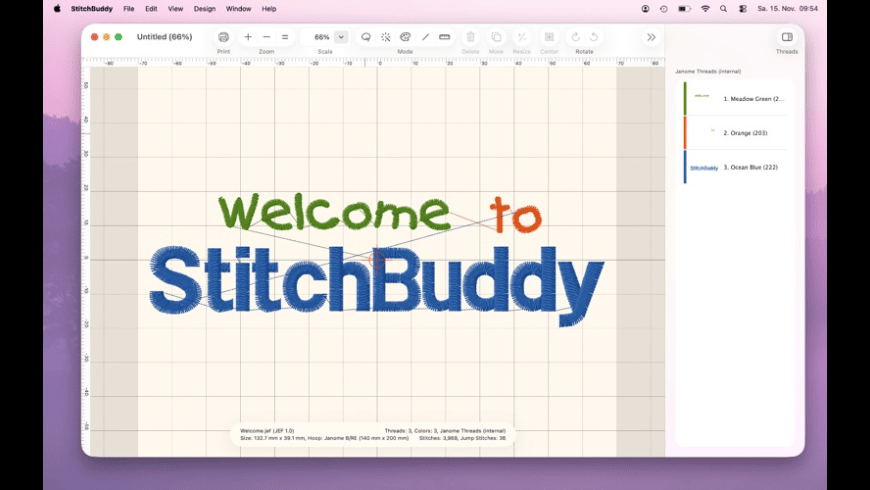Click the battery menu bar icon

pos(685,9)
